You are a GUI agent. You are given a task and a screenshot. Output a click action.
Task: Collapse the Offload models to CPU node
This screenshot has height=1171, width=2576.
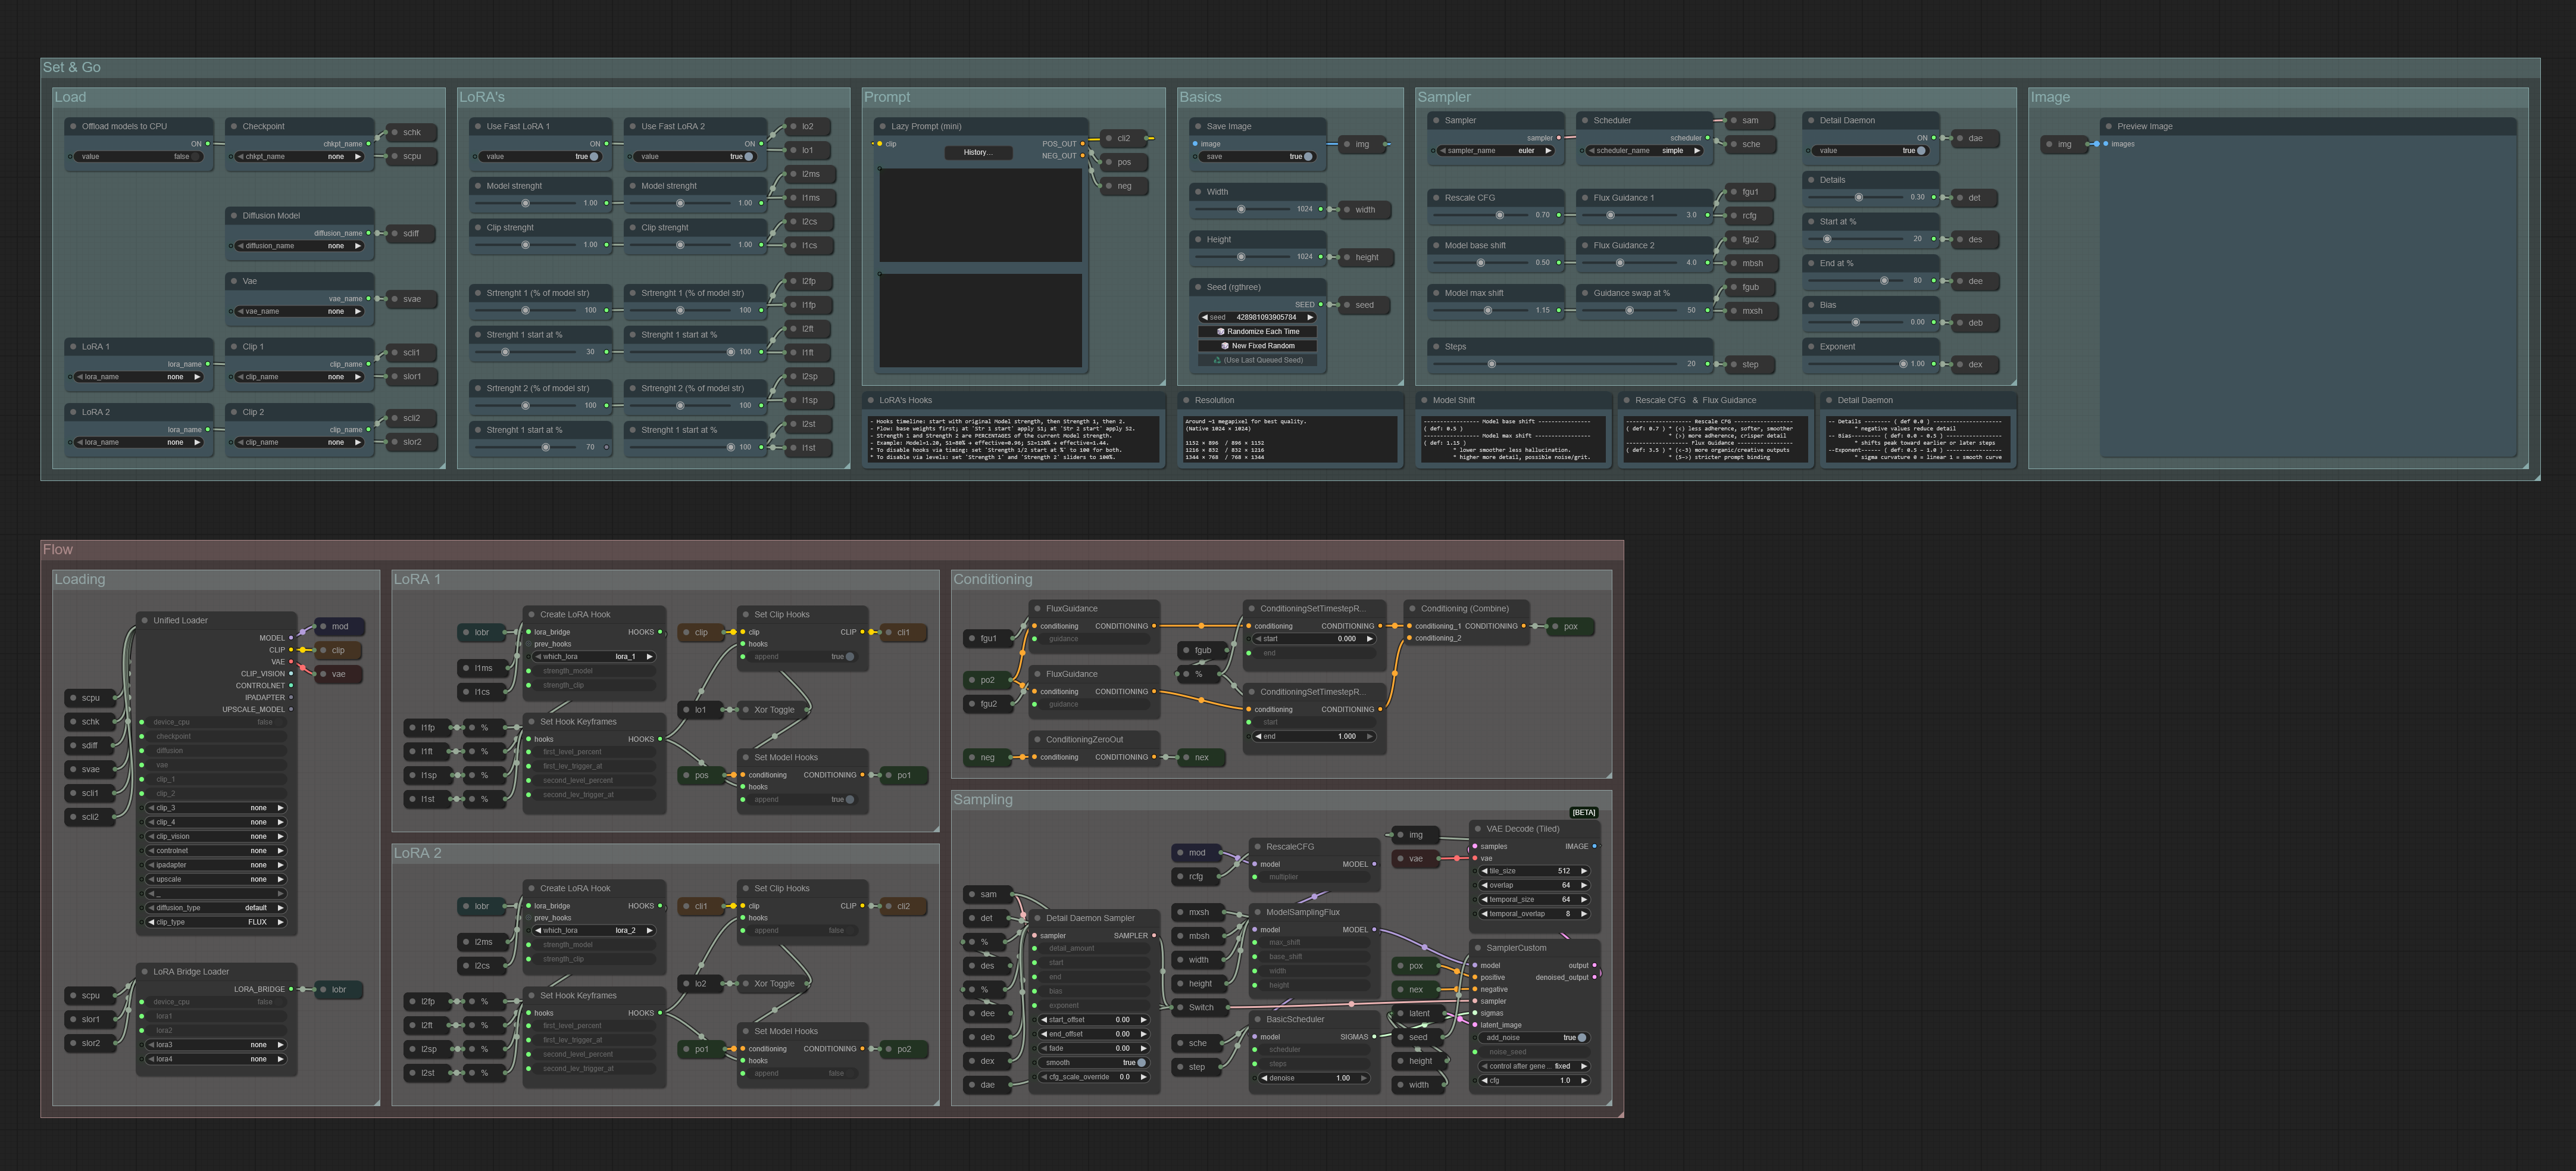tap(73, 127)
